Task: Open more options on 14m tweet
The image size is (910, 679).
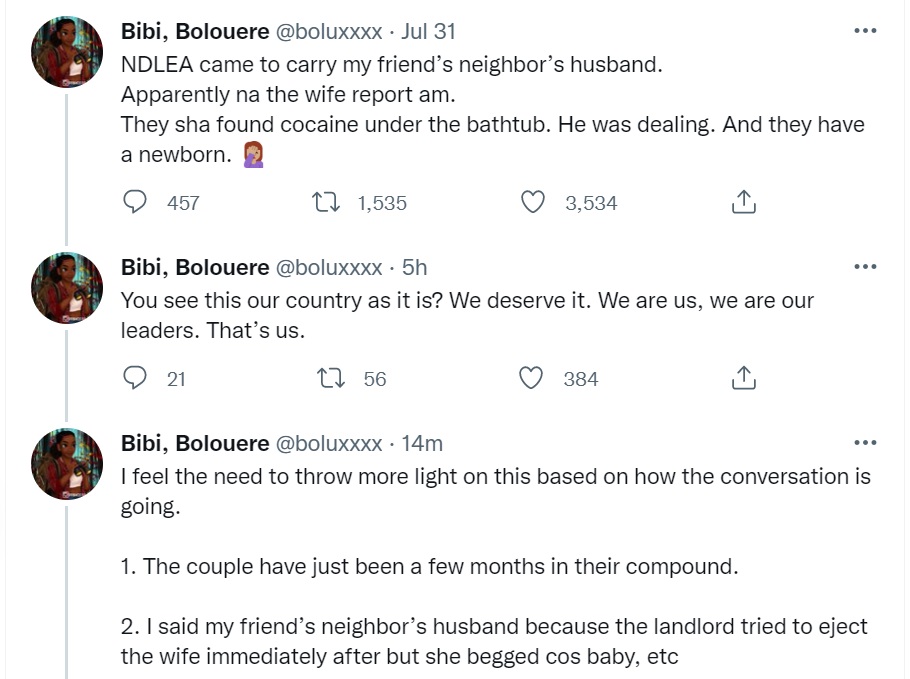Action: pos(865,443)
